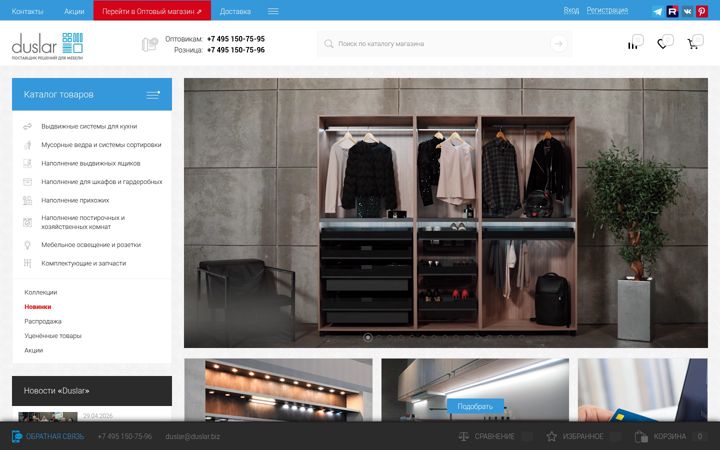Open Выдвижные системы для кухни category
The width and height of the screenshot is (720, 450).
[89, 126]
